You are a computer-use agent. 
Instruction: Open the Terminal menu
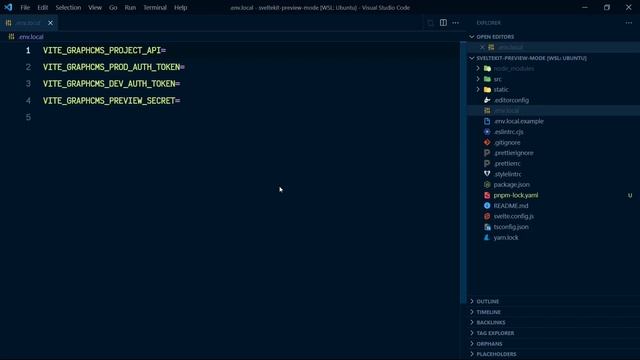pyautogui.click(x=155, y=7)
